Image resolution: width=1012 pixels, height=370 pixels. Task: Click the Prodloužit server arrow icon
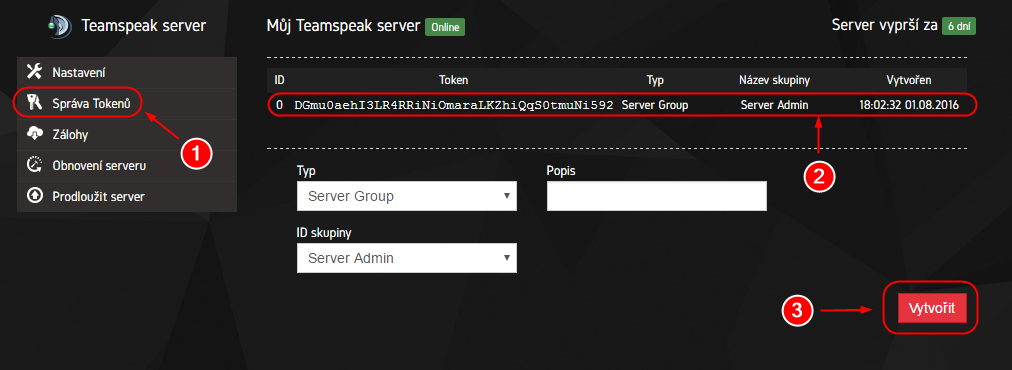coord(34,196)
